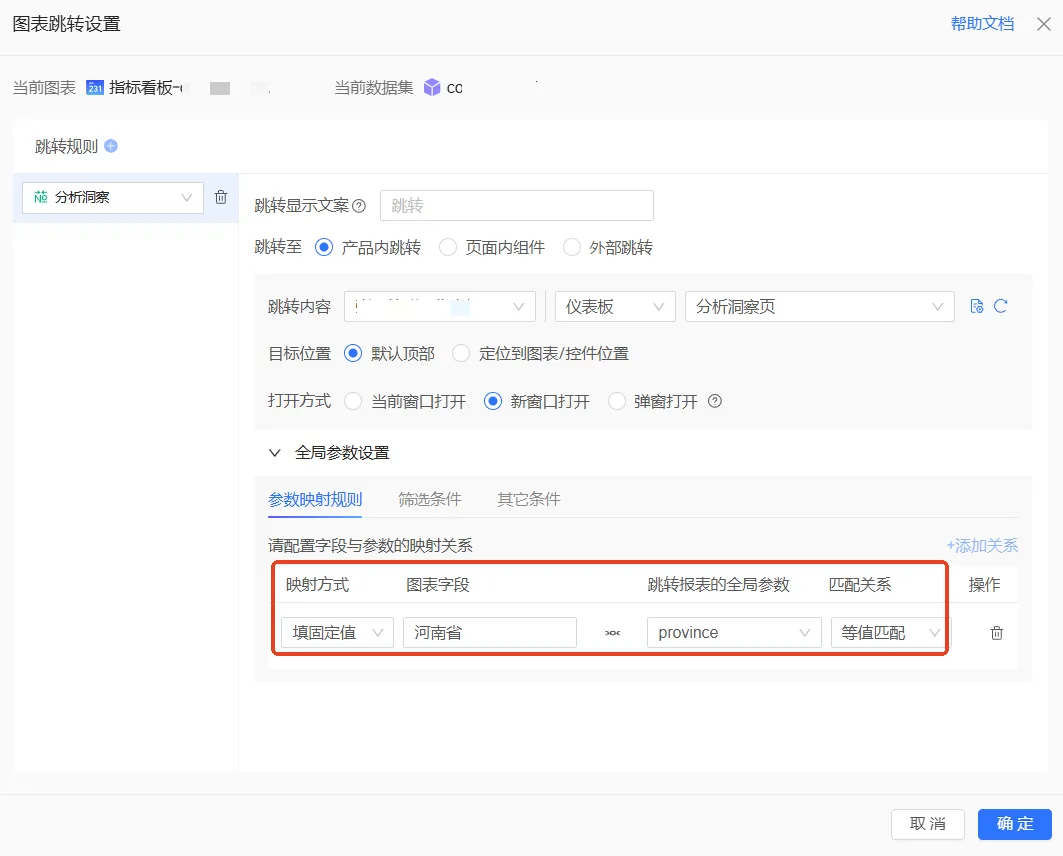Delete the province mapping row
This screenshot has width=1063, height=856.
pos(997,633)
